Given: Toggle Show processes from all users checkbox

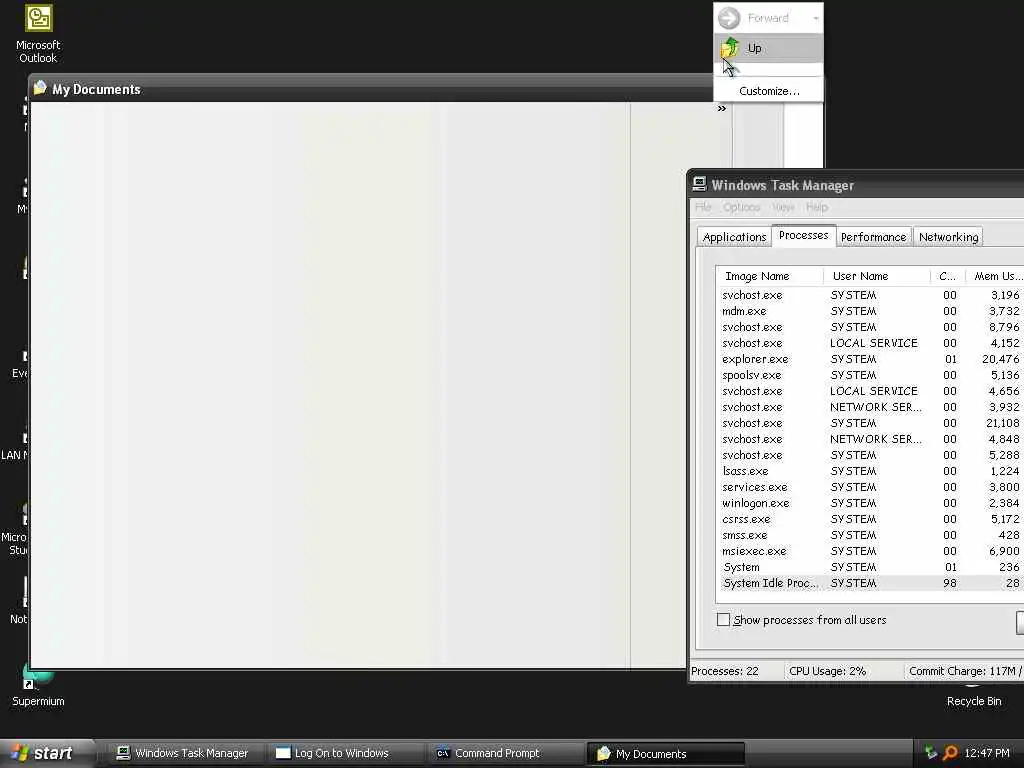Looking at the screenshot, I should click(x=723, y=619).
